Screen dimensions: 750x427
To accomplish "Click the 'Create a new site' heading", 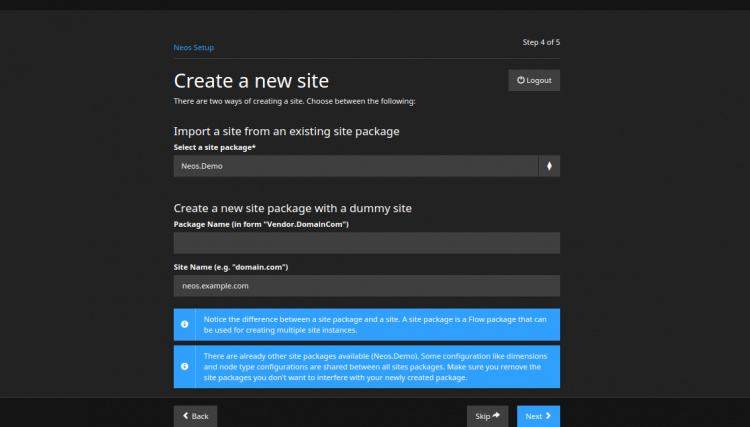I will click(251, 80).
